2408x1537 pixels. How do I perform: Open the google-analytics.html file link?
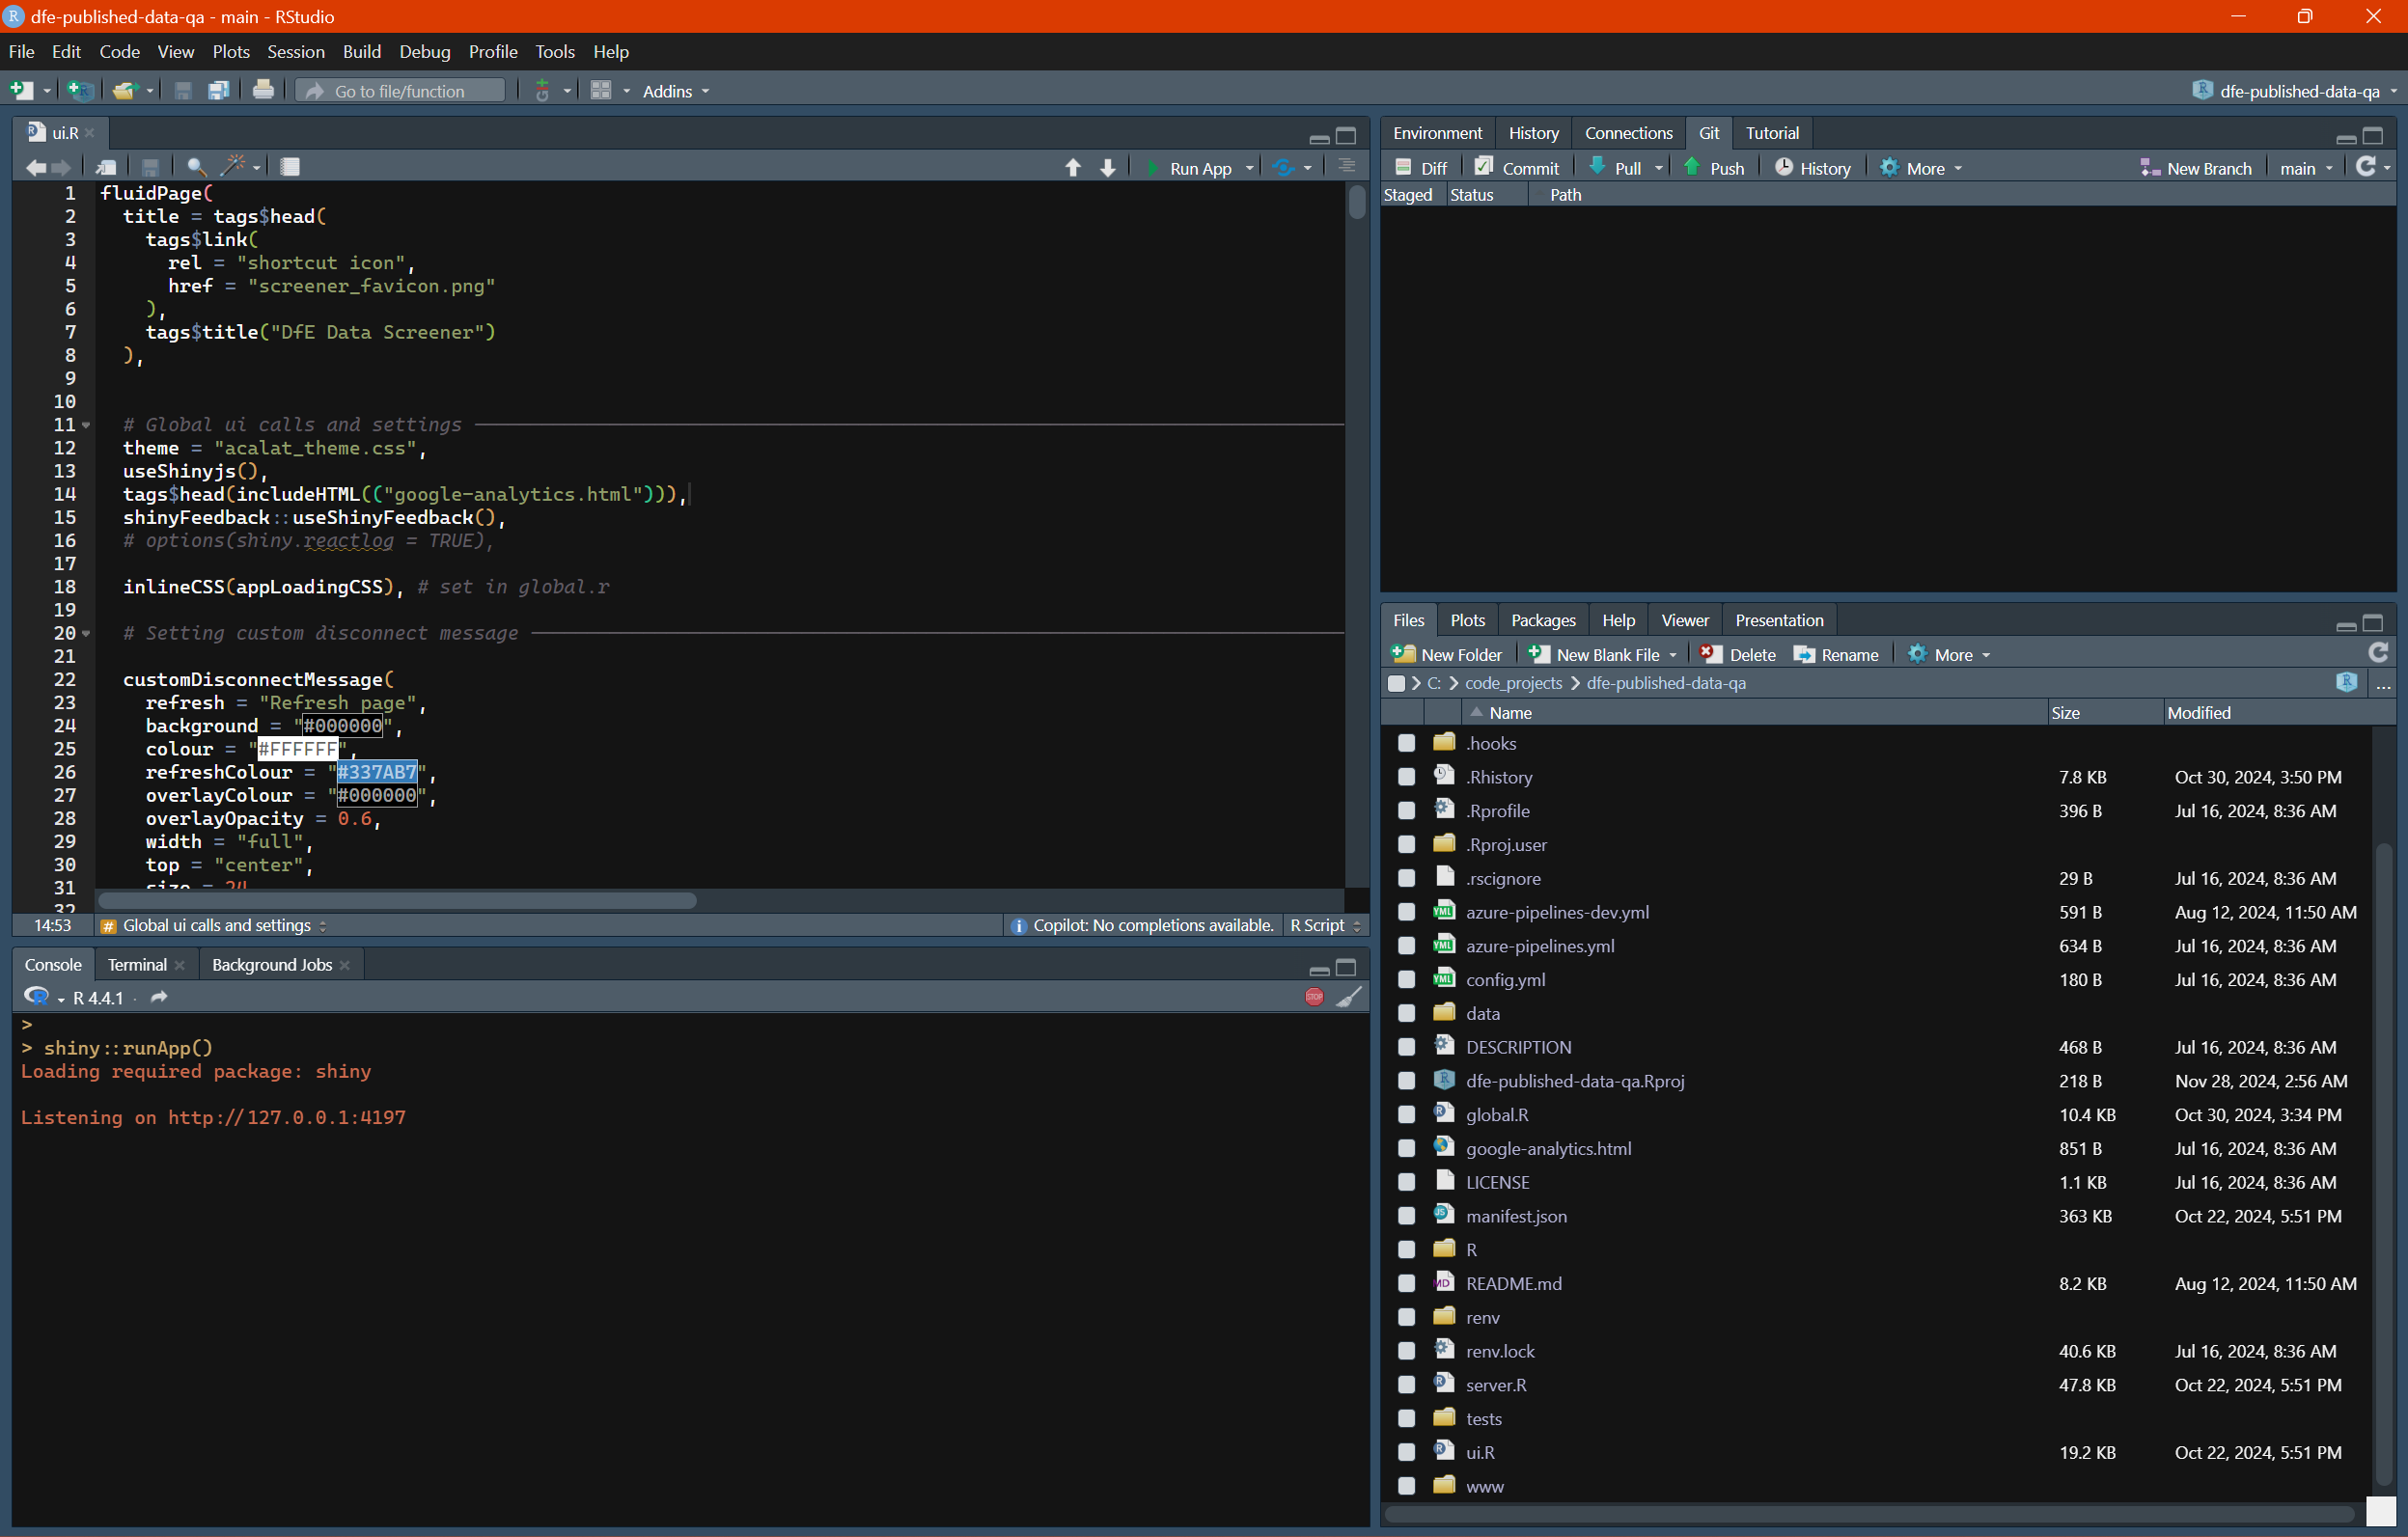(1548, 1149)
